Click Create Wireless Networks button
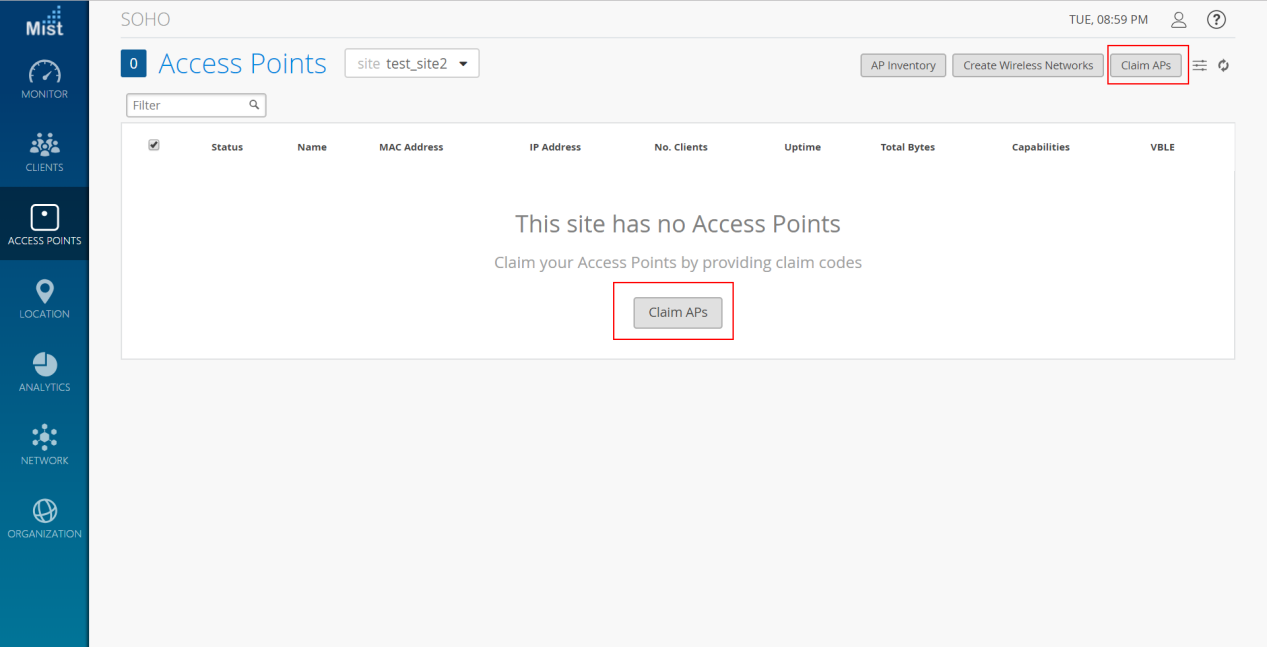Screen dimensions: 1267x647 pyautogui.click(x=1028, y=65)
